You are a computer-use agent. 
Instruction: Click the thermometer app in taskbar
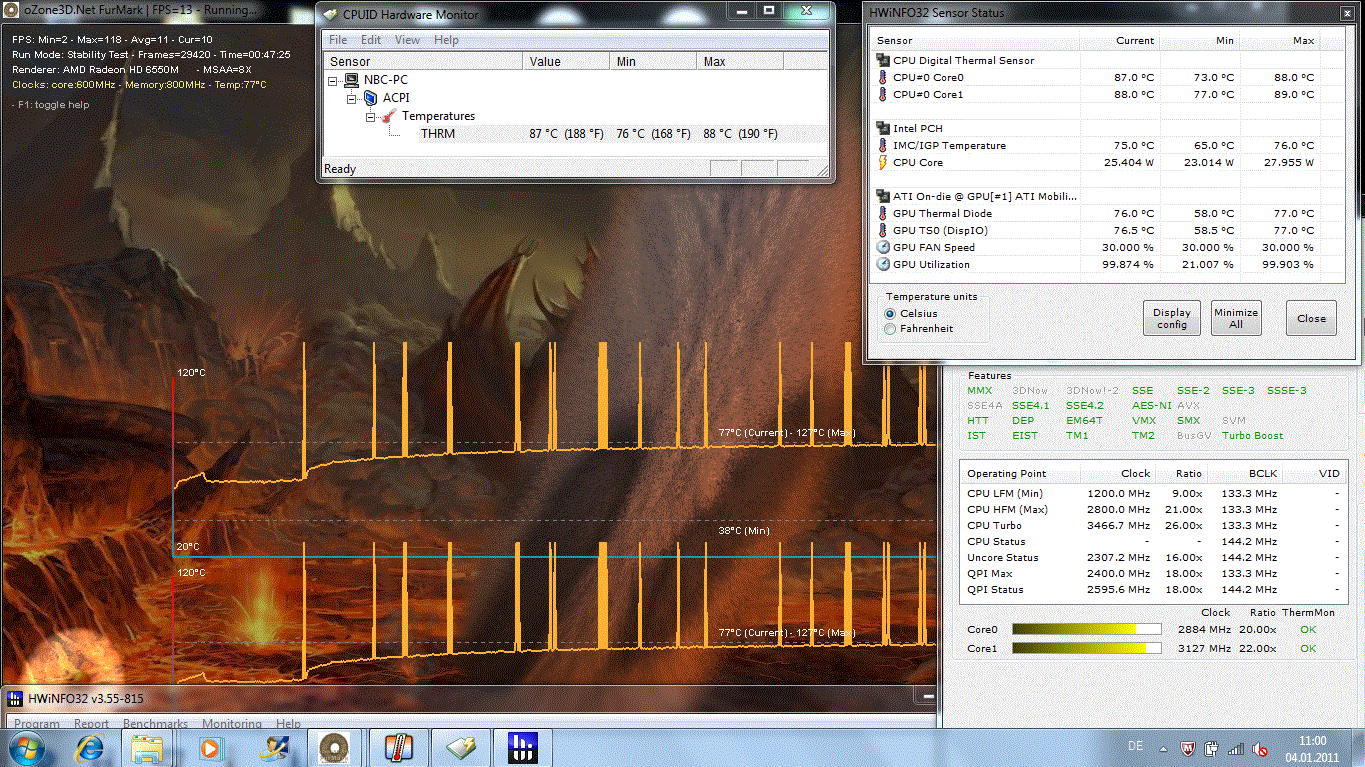point(398,747)
